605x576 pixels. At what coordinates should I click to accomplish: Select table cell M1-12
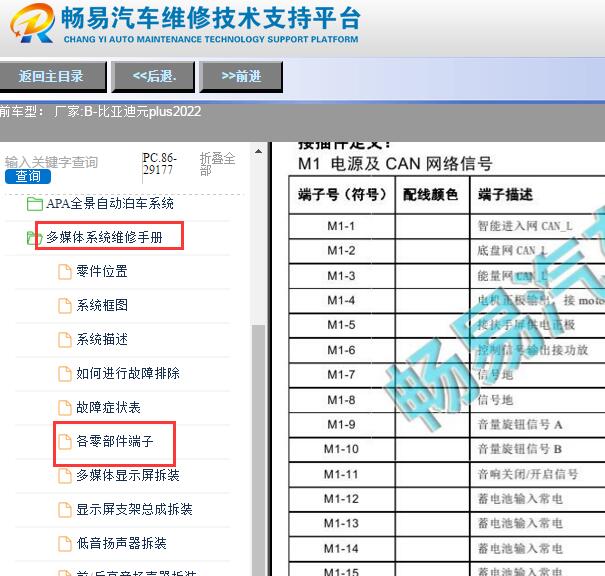[341, 499]
